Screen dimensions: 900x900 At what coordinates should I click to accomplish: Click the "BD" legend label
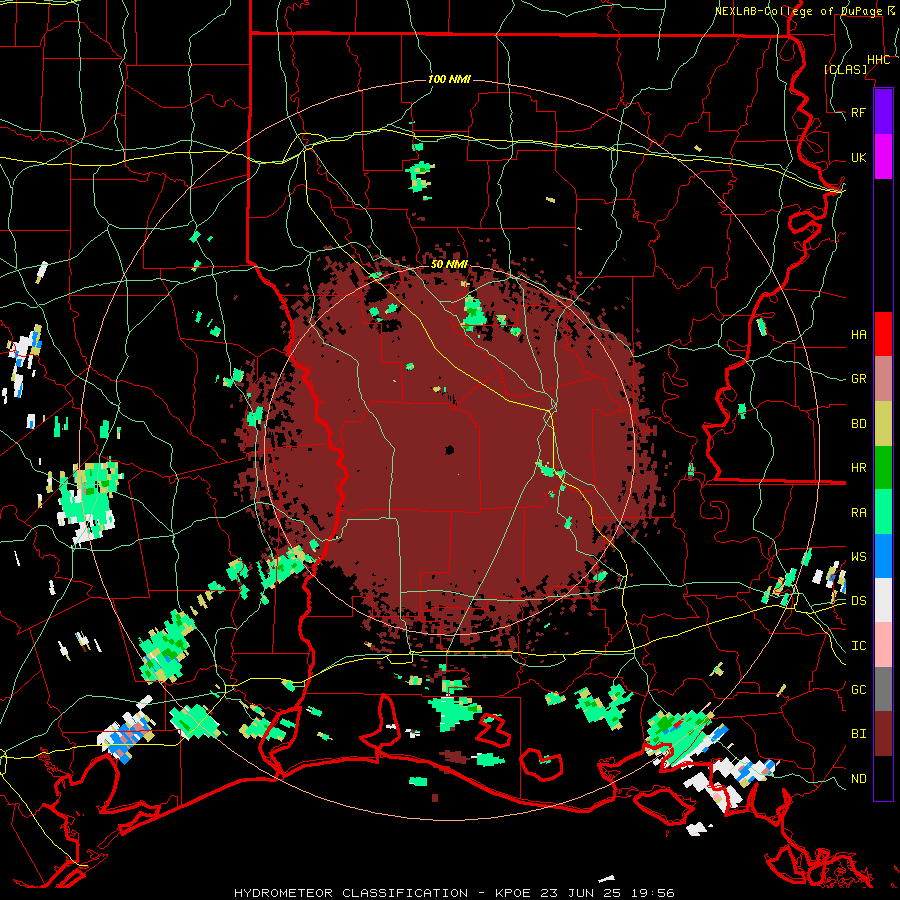pos(859,424)
